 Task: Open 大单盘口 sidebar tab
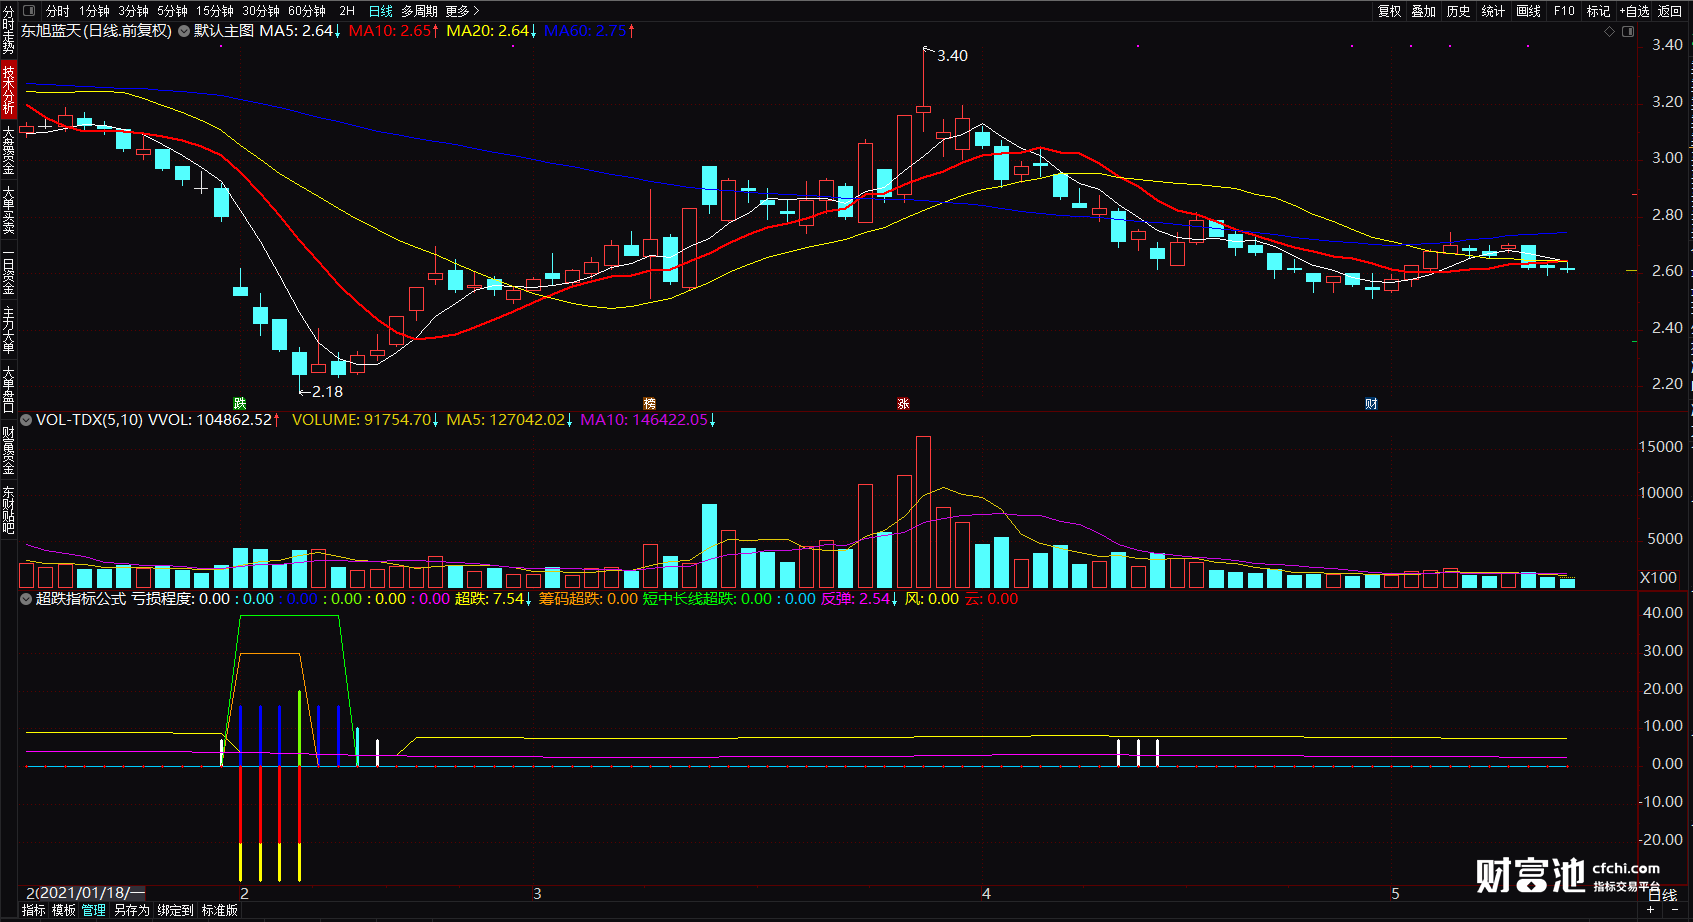[x=8, y=389]
